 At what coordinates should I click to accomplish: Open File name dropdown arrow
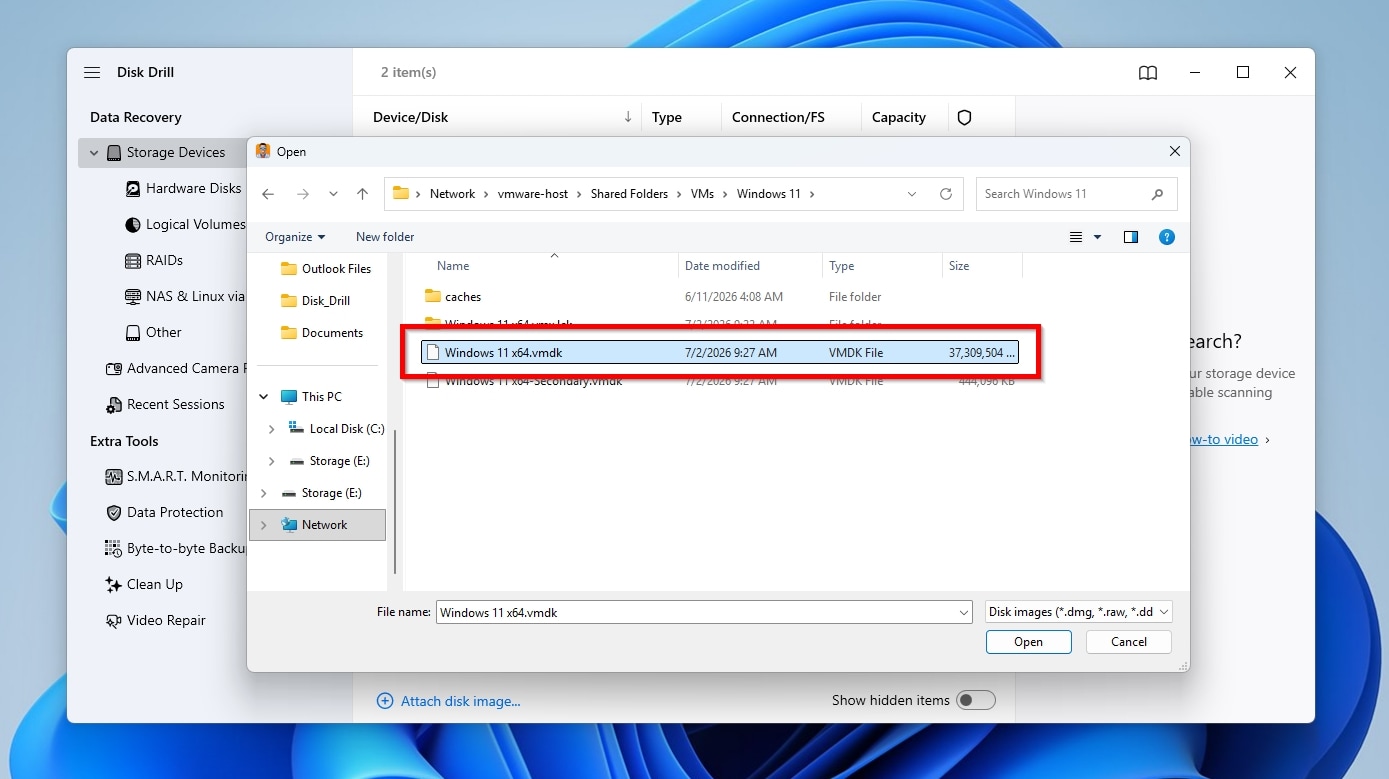964,612
